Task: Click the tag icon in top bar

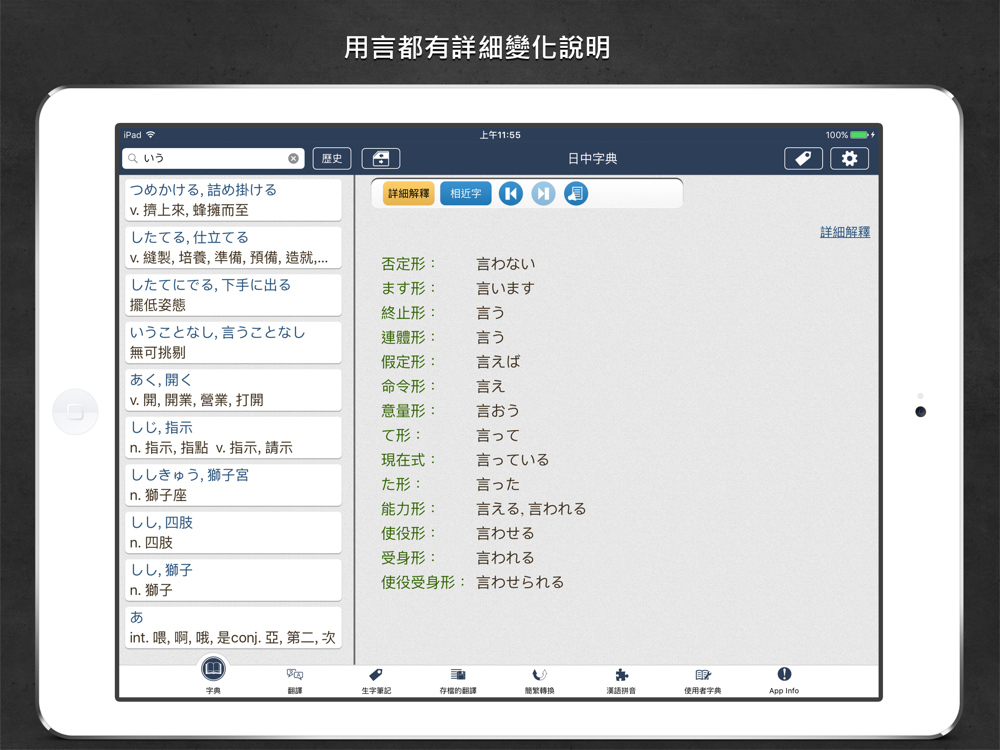Action: click(x=803, y=158)
